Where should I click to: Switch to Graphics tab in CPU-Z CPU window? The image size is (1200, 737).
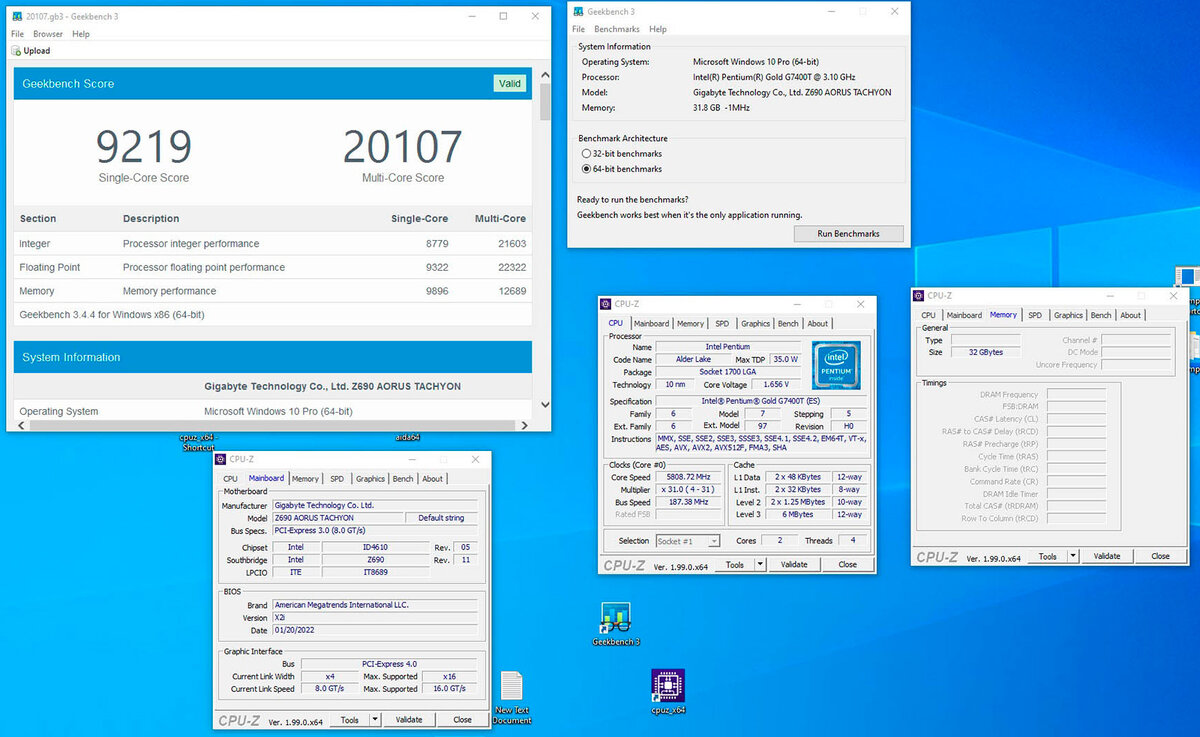(x=755, y=323)
